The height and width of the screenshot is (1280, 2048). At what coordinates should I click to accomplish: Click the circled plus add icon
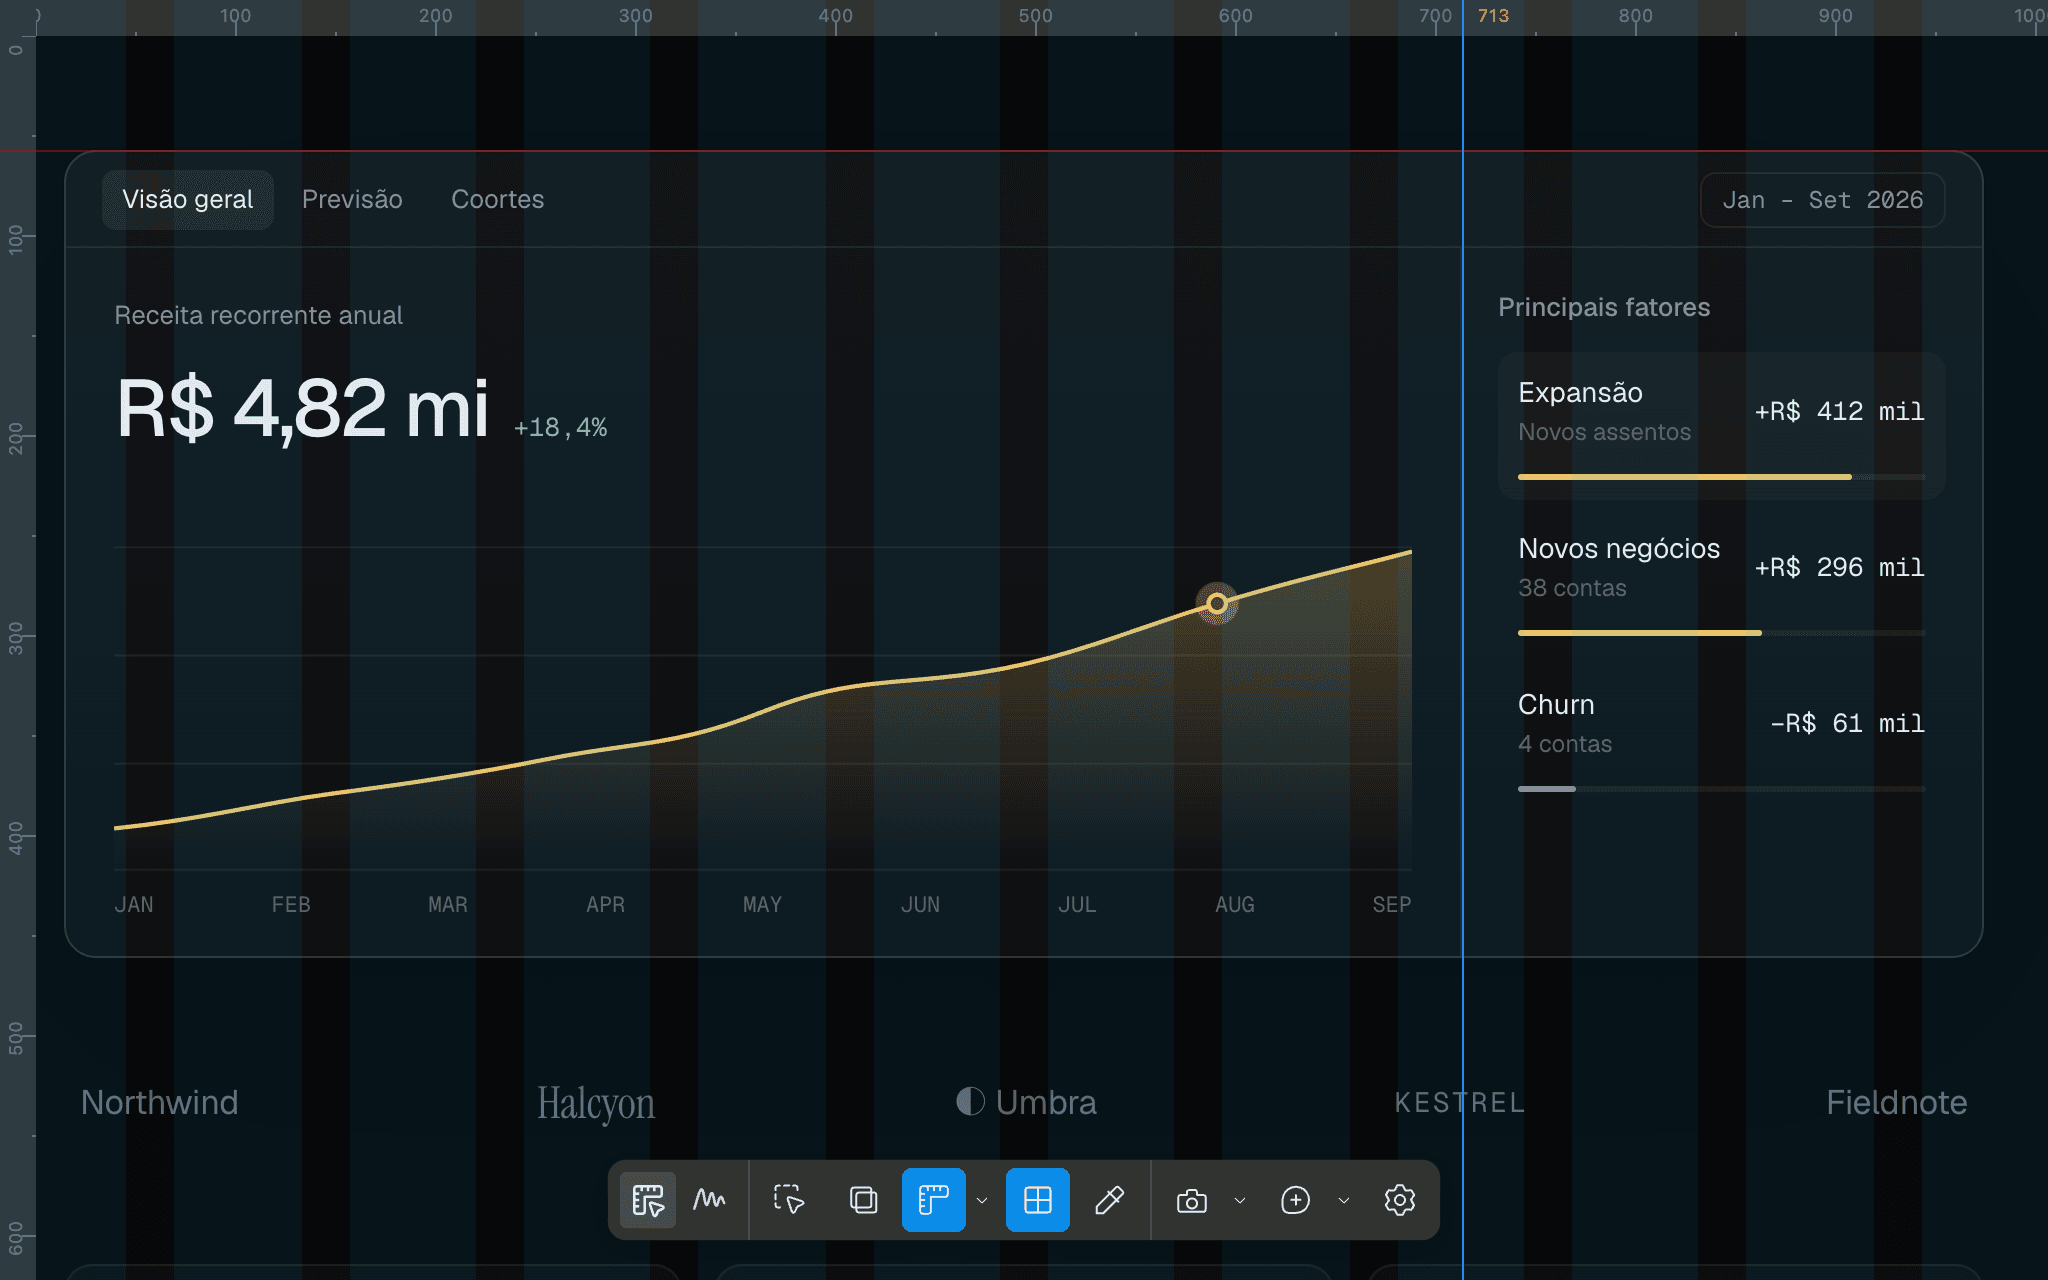1295,1200
